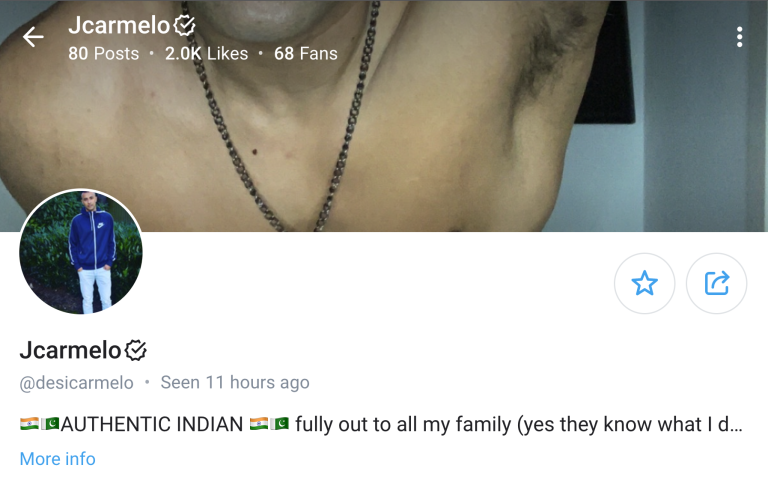Tap the verified badge beside the profile name

[135, 350]
